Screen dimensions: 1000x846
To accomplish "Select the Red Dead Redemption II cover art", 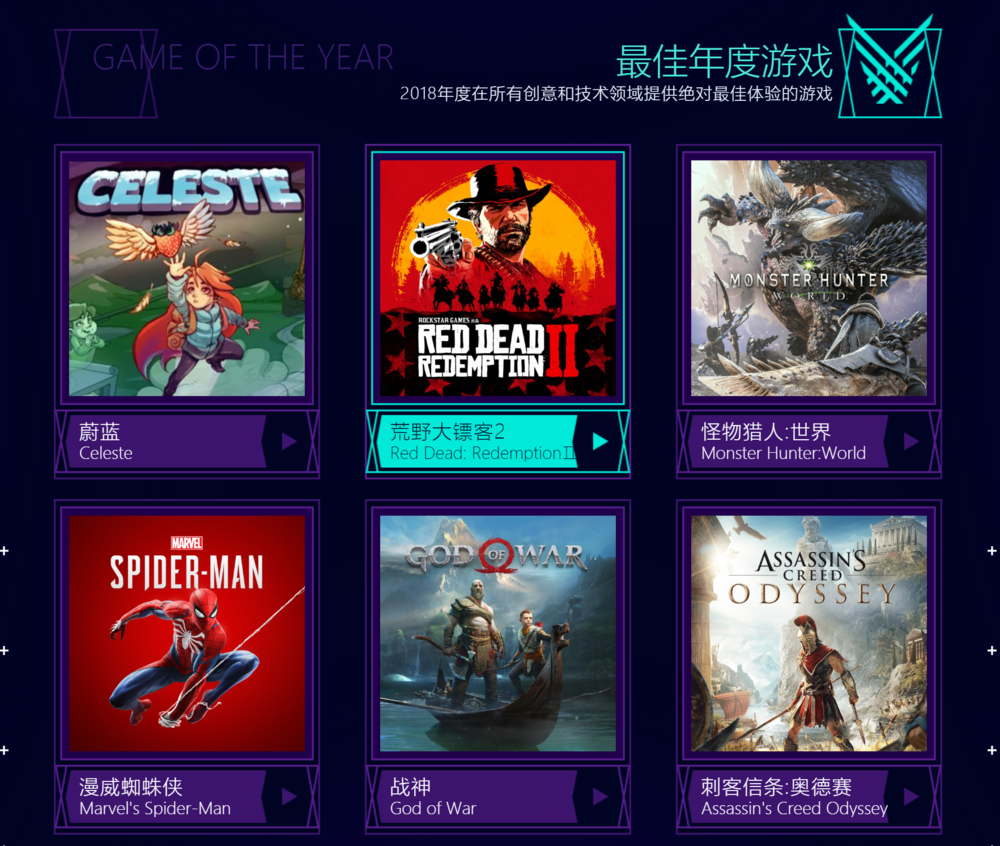I will point(498,278).
